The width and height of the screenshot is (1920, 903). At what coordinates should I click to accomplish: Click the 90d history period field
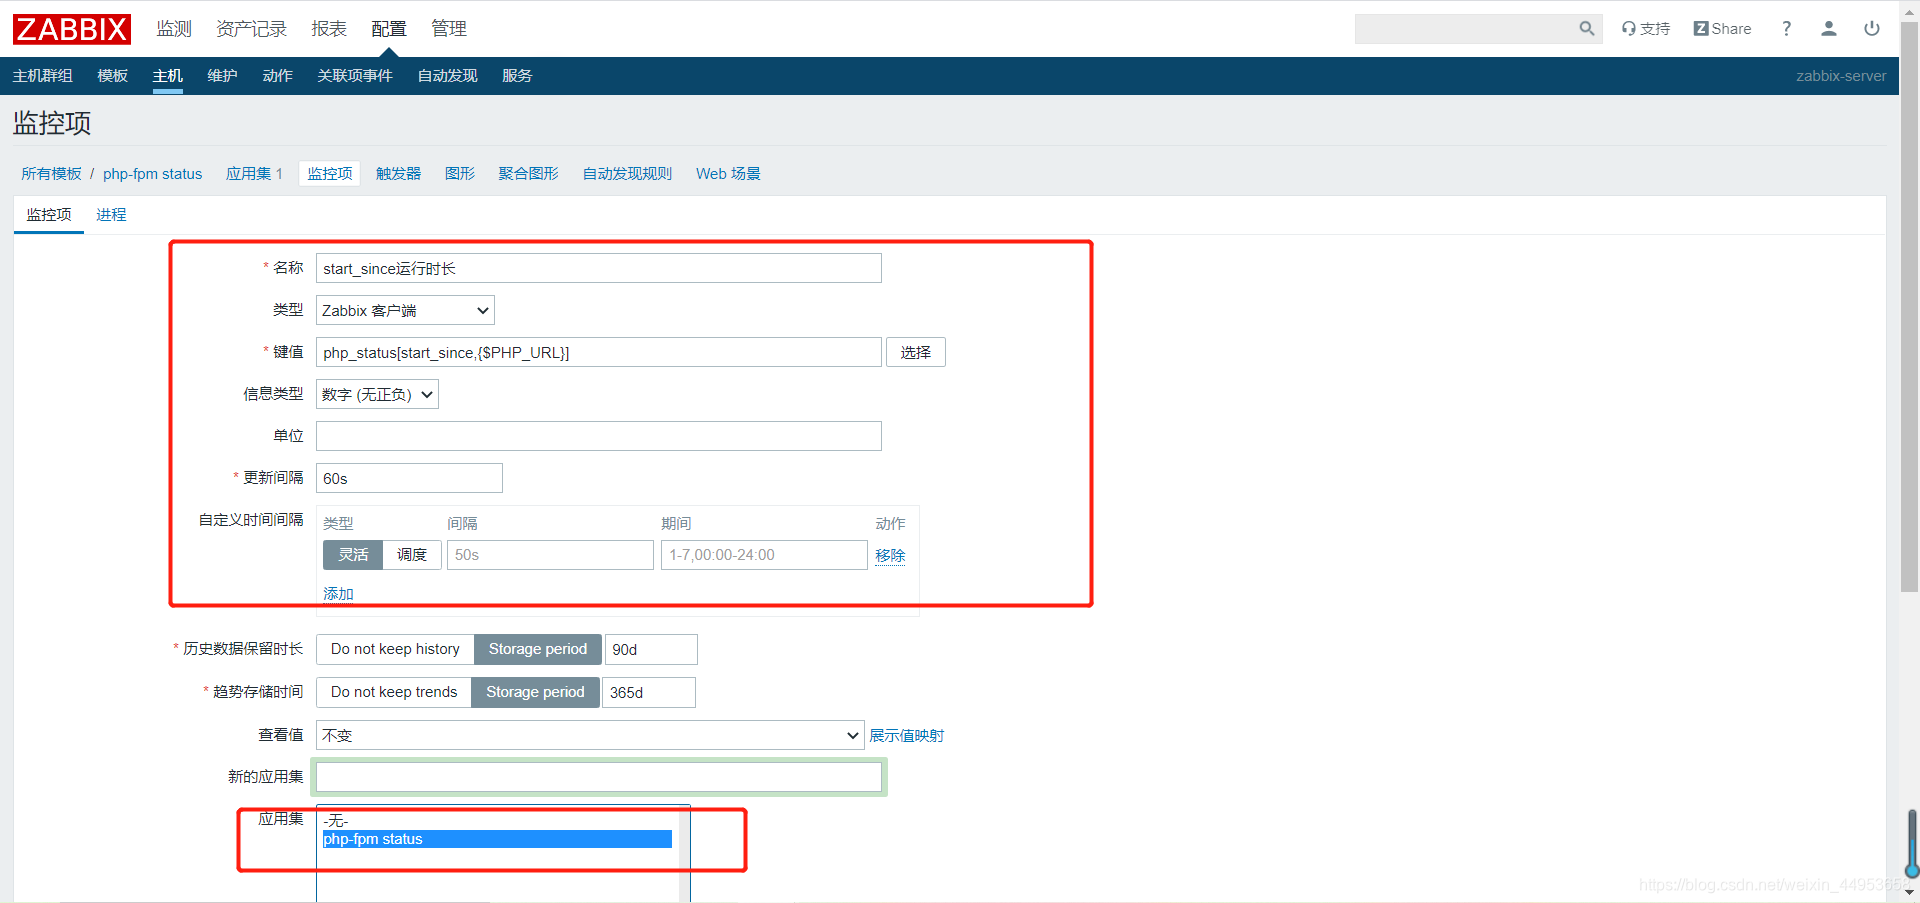click(651, 649)
